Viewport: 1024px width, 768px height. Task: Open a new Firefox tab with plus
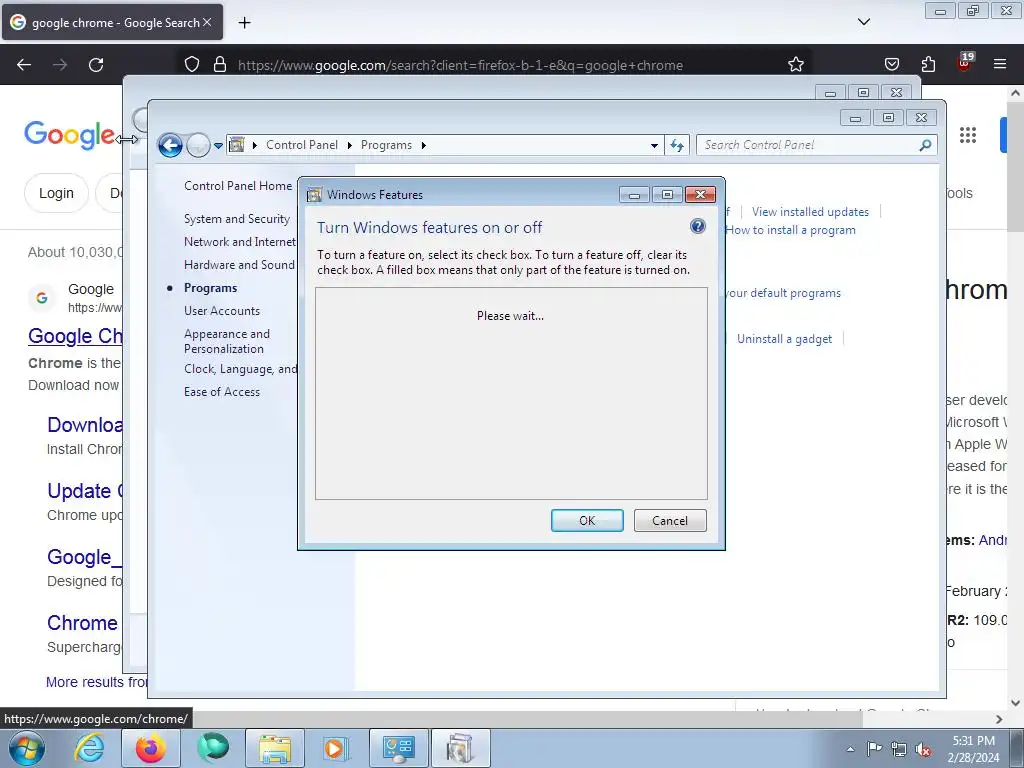point(244,23)
